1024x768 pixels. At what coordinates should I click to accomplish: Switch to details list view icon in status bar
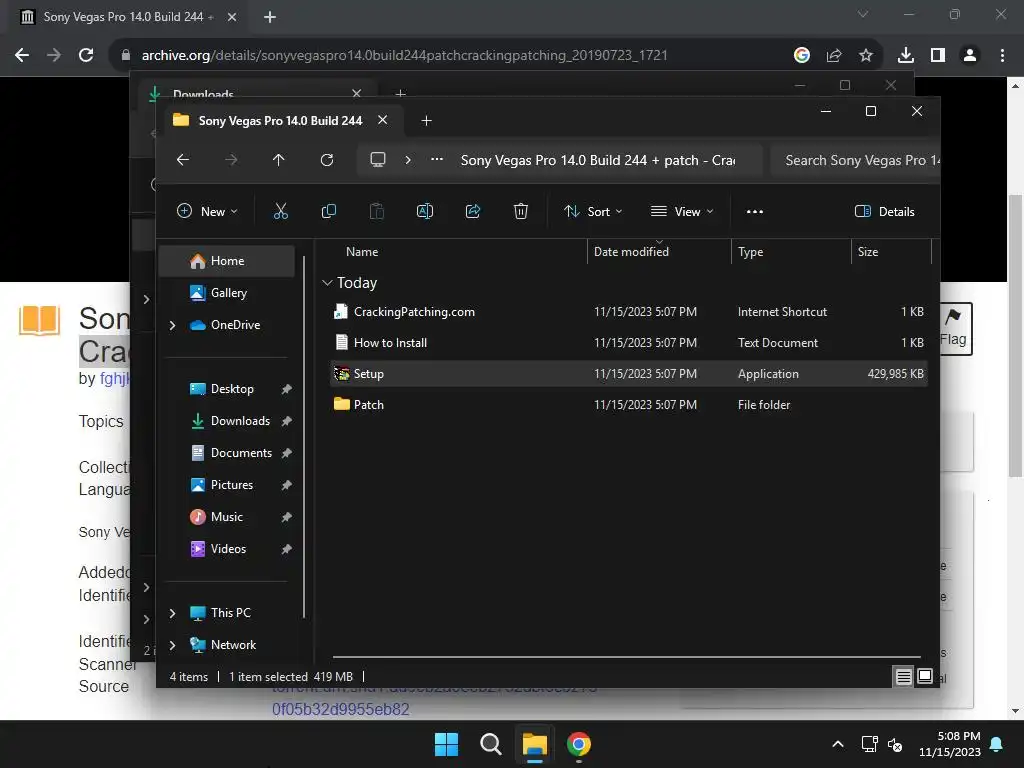click(903, 677)
